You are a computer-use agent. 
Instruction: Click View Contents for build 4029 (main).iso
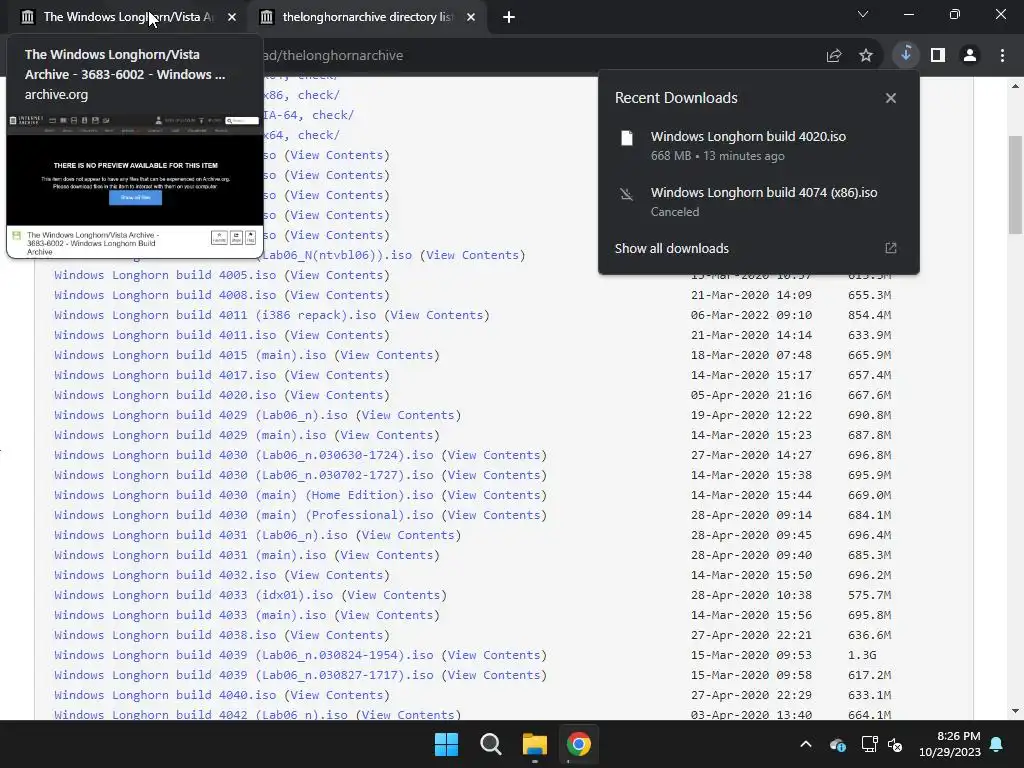click(x=387, y=436)
